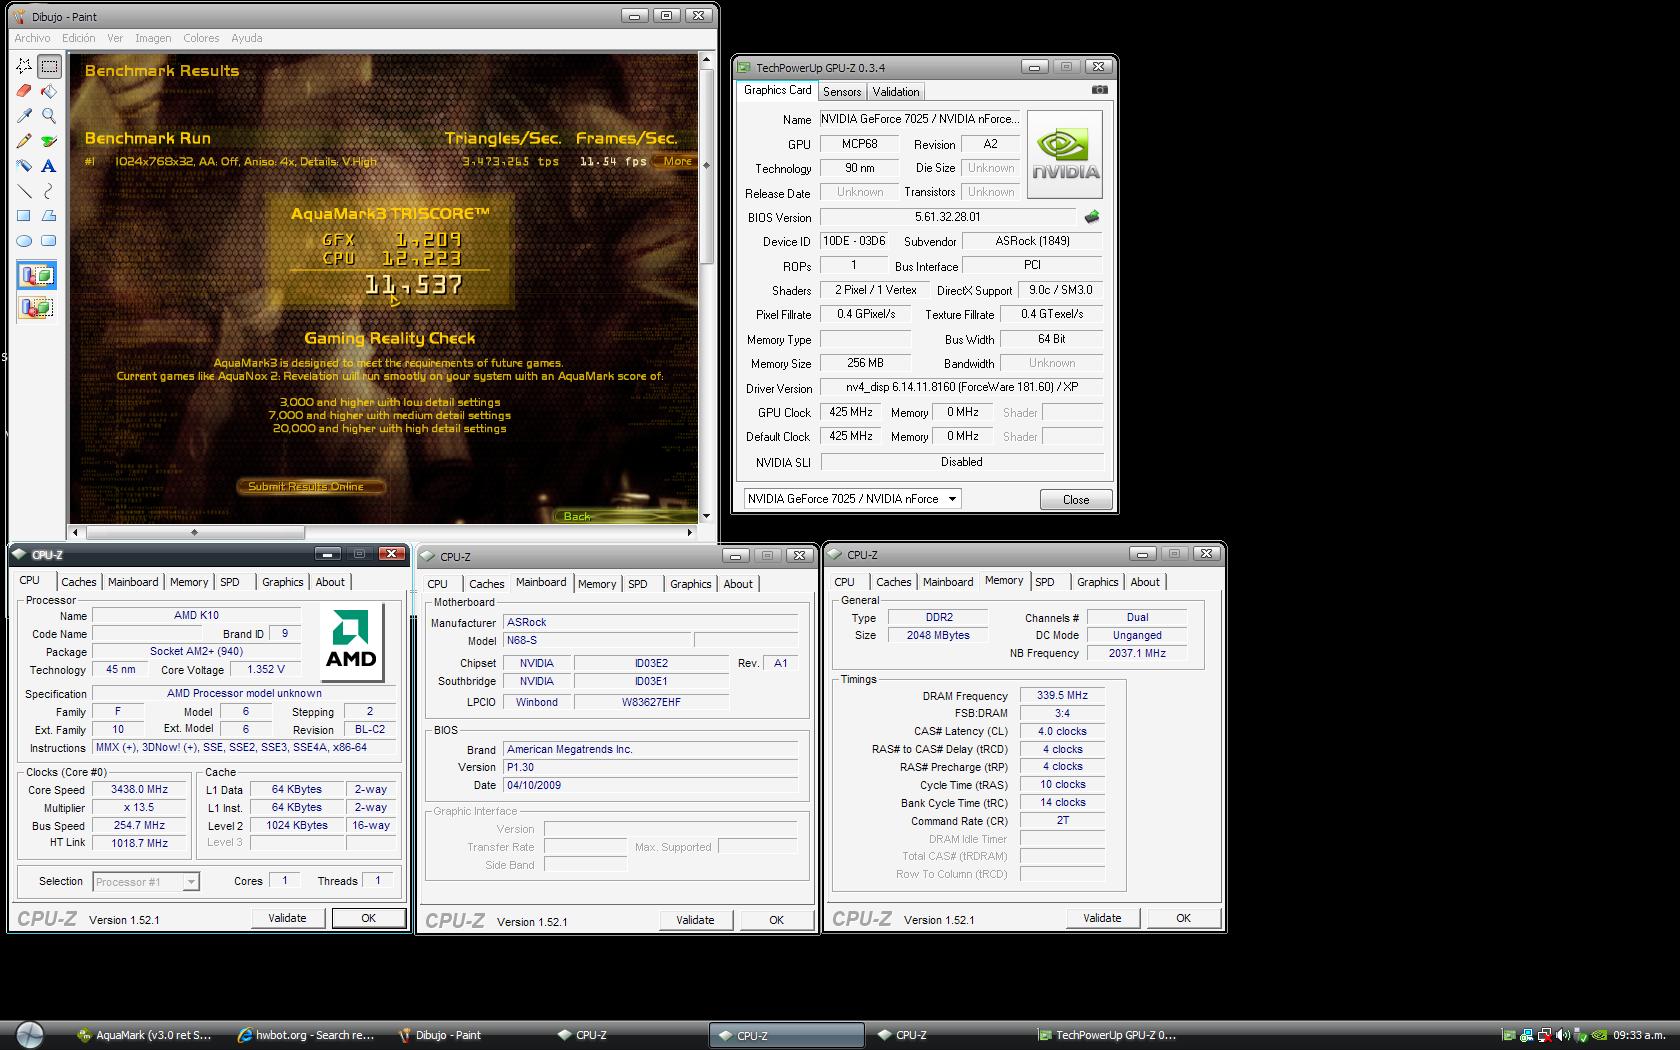Switch to Validation tab in GPU-Z

(896, 92)
